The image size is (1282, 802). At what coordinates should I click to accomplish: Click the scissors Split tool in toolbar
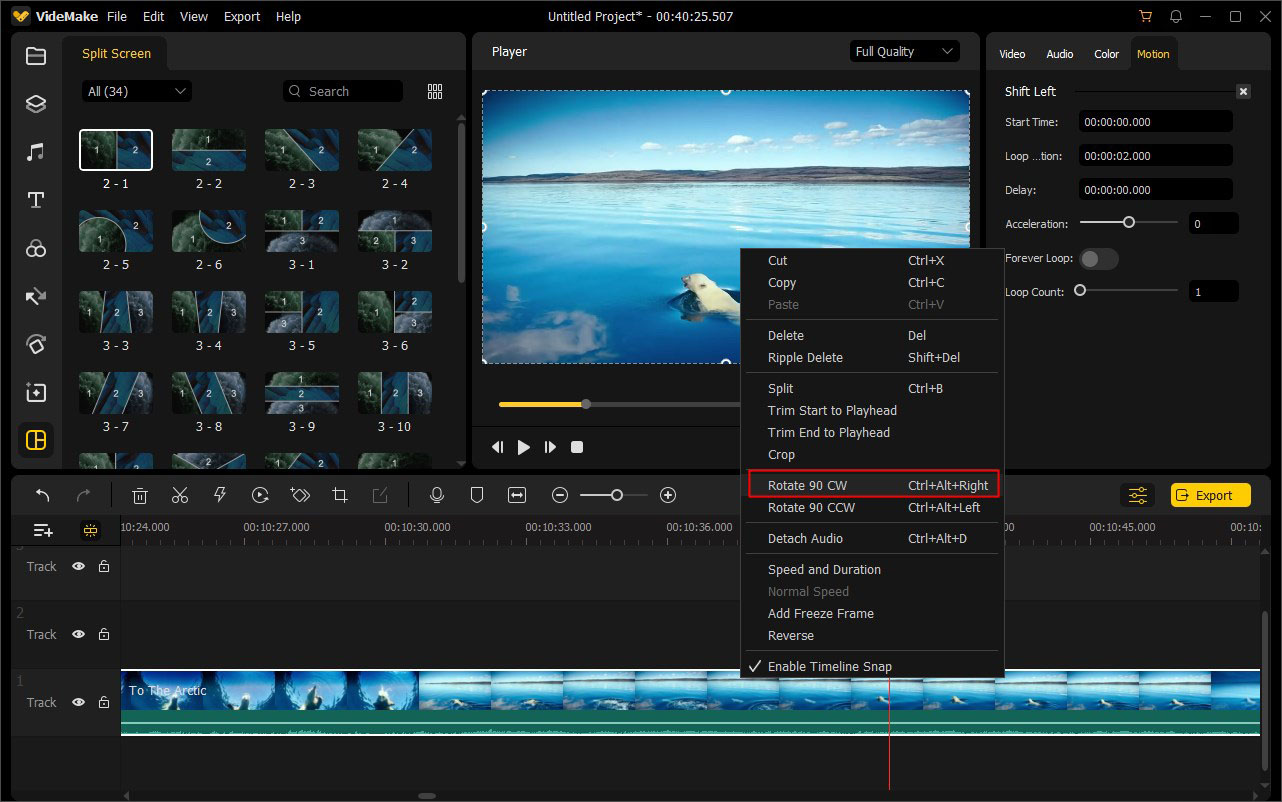click(180, 495)
